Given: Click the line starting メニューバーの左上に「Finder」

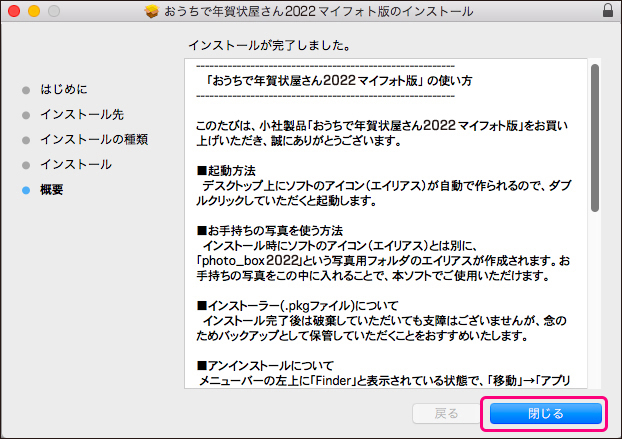Looking at the screenshot, I should (384, 381).
